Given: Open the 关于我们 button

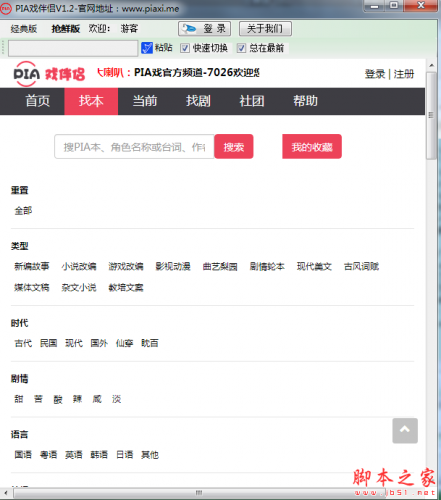Looking at the screenshot, I should click(x=265, y=29).
